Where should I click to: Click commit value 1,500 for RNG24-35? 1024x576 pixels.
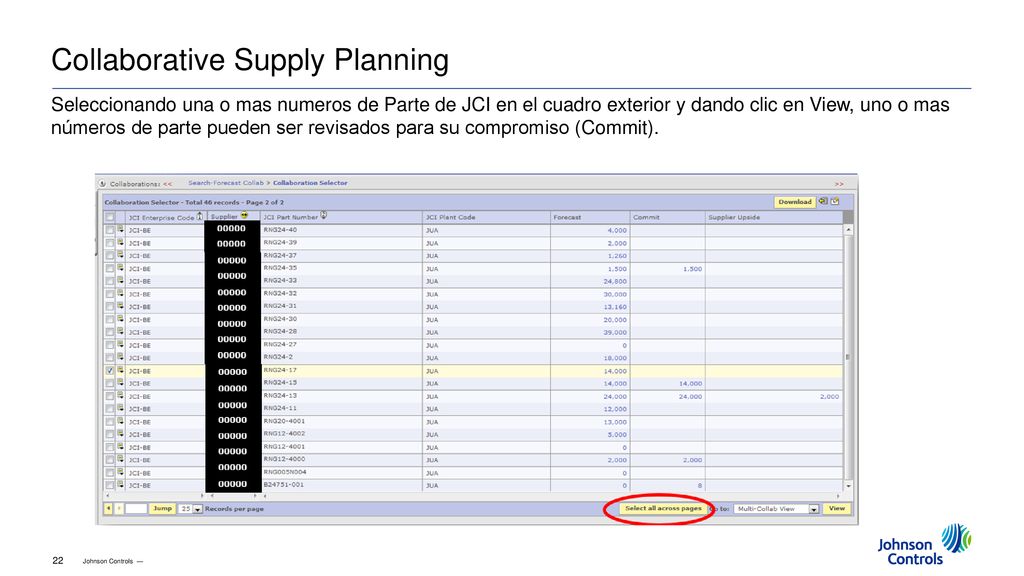point(692,269)
